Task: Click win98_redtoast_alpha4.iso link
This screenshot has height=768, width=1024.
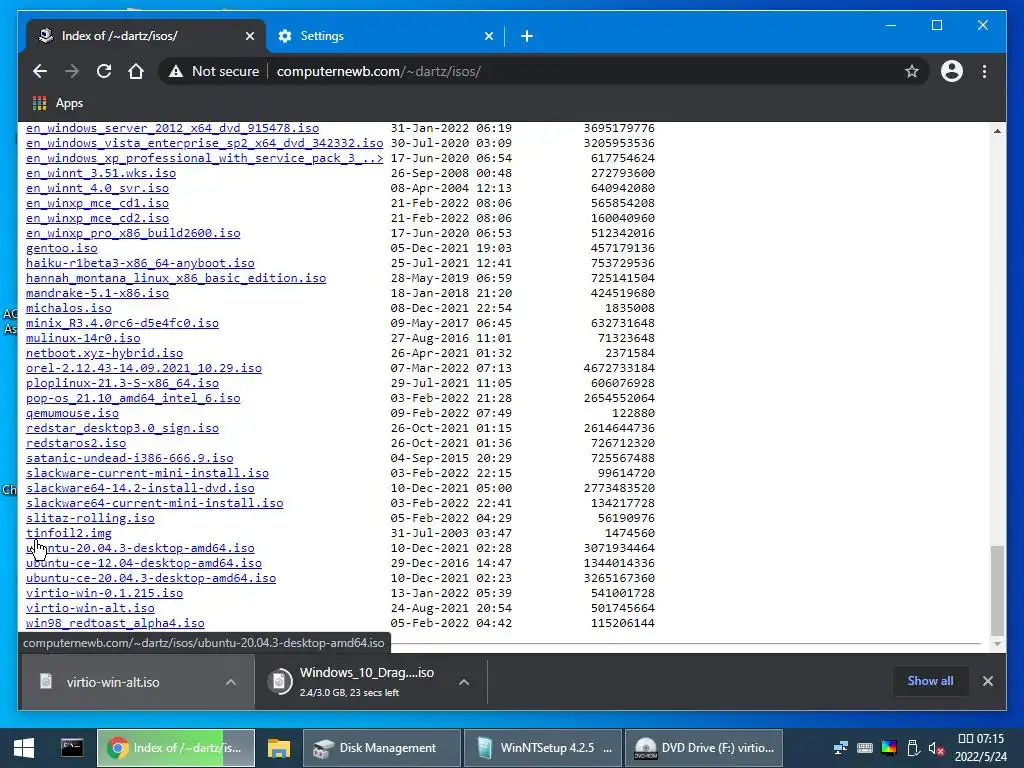Action: 115,624
